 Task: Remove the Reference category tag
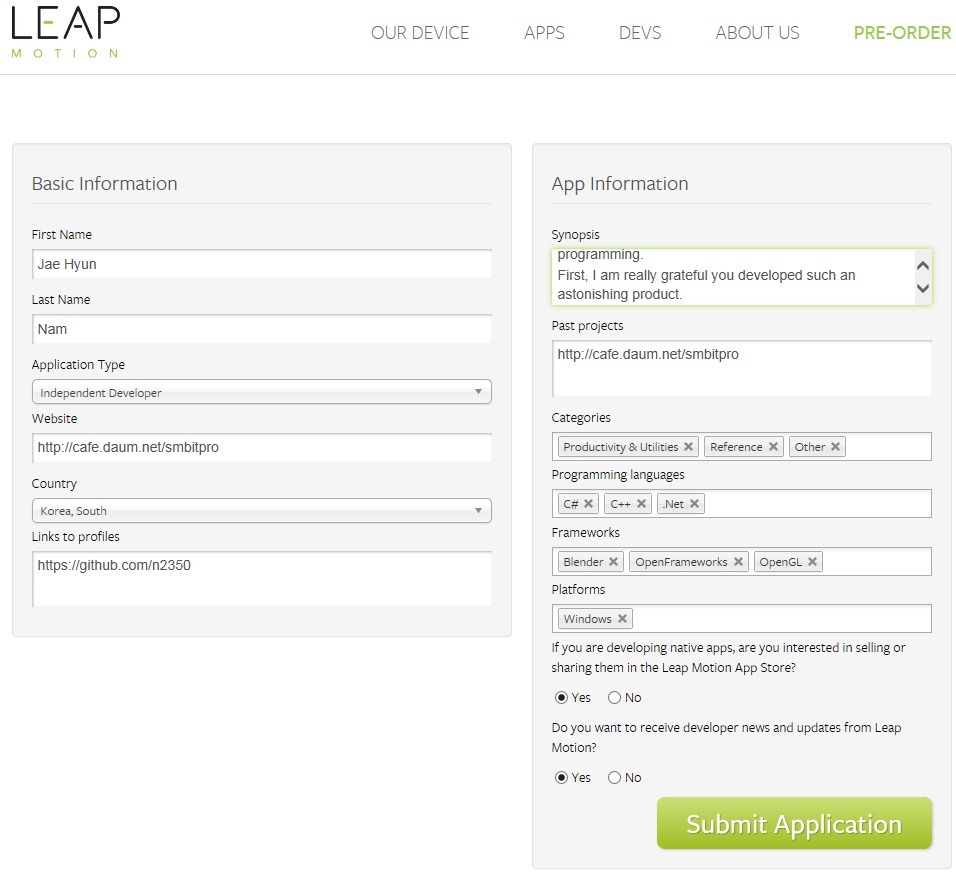coord(773,447)
